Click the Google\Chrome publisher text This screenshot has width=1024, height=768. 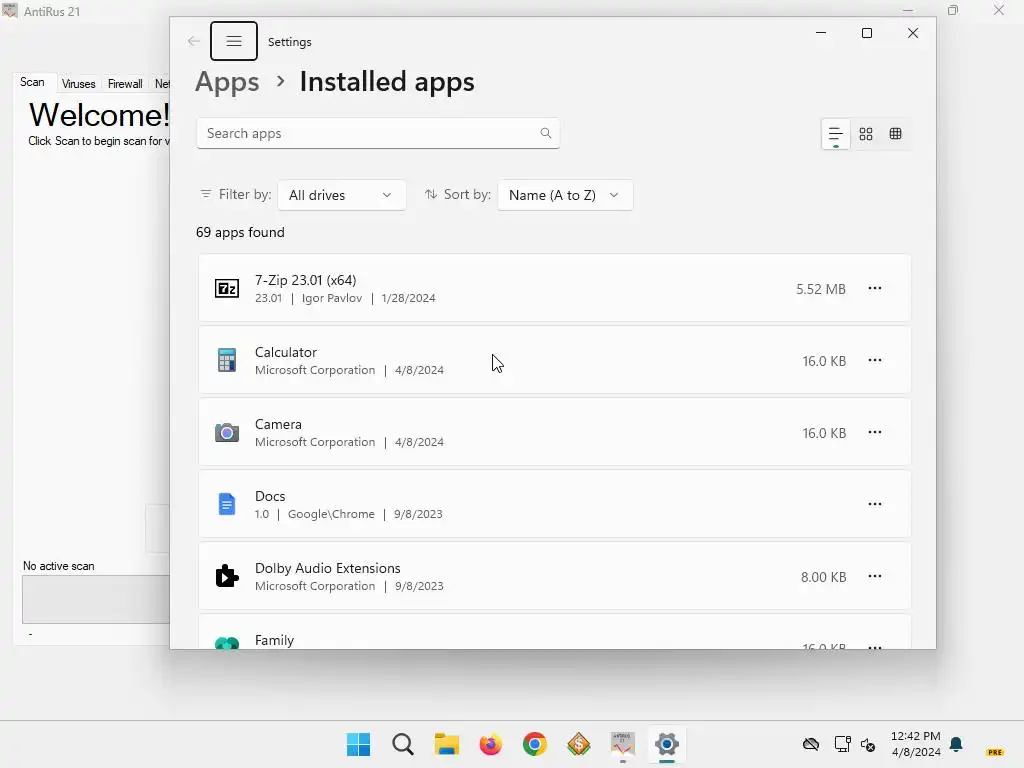click(x=331, y=514)
